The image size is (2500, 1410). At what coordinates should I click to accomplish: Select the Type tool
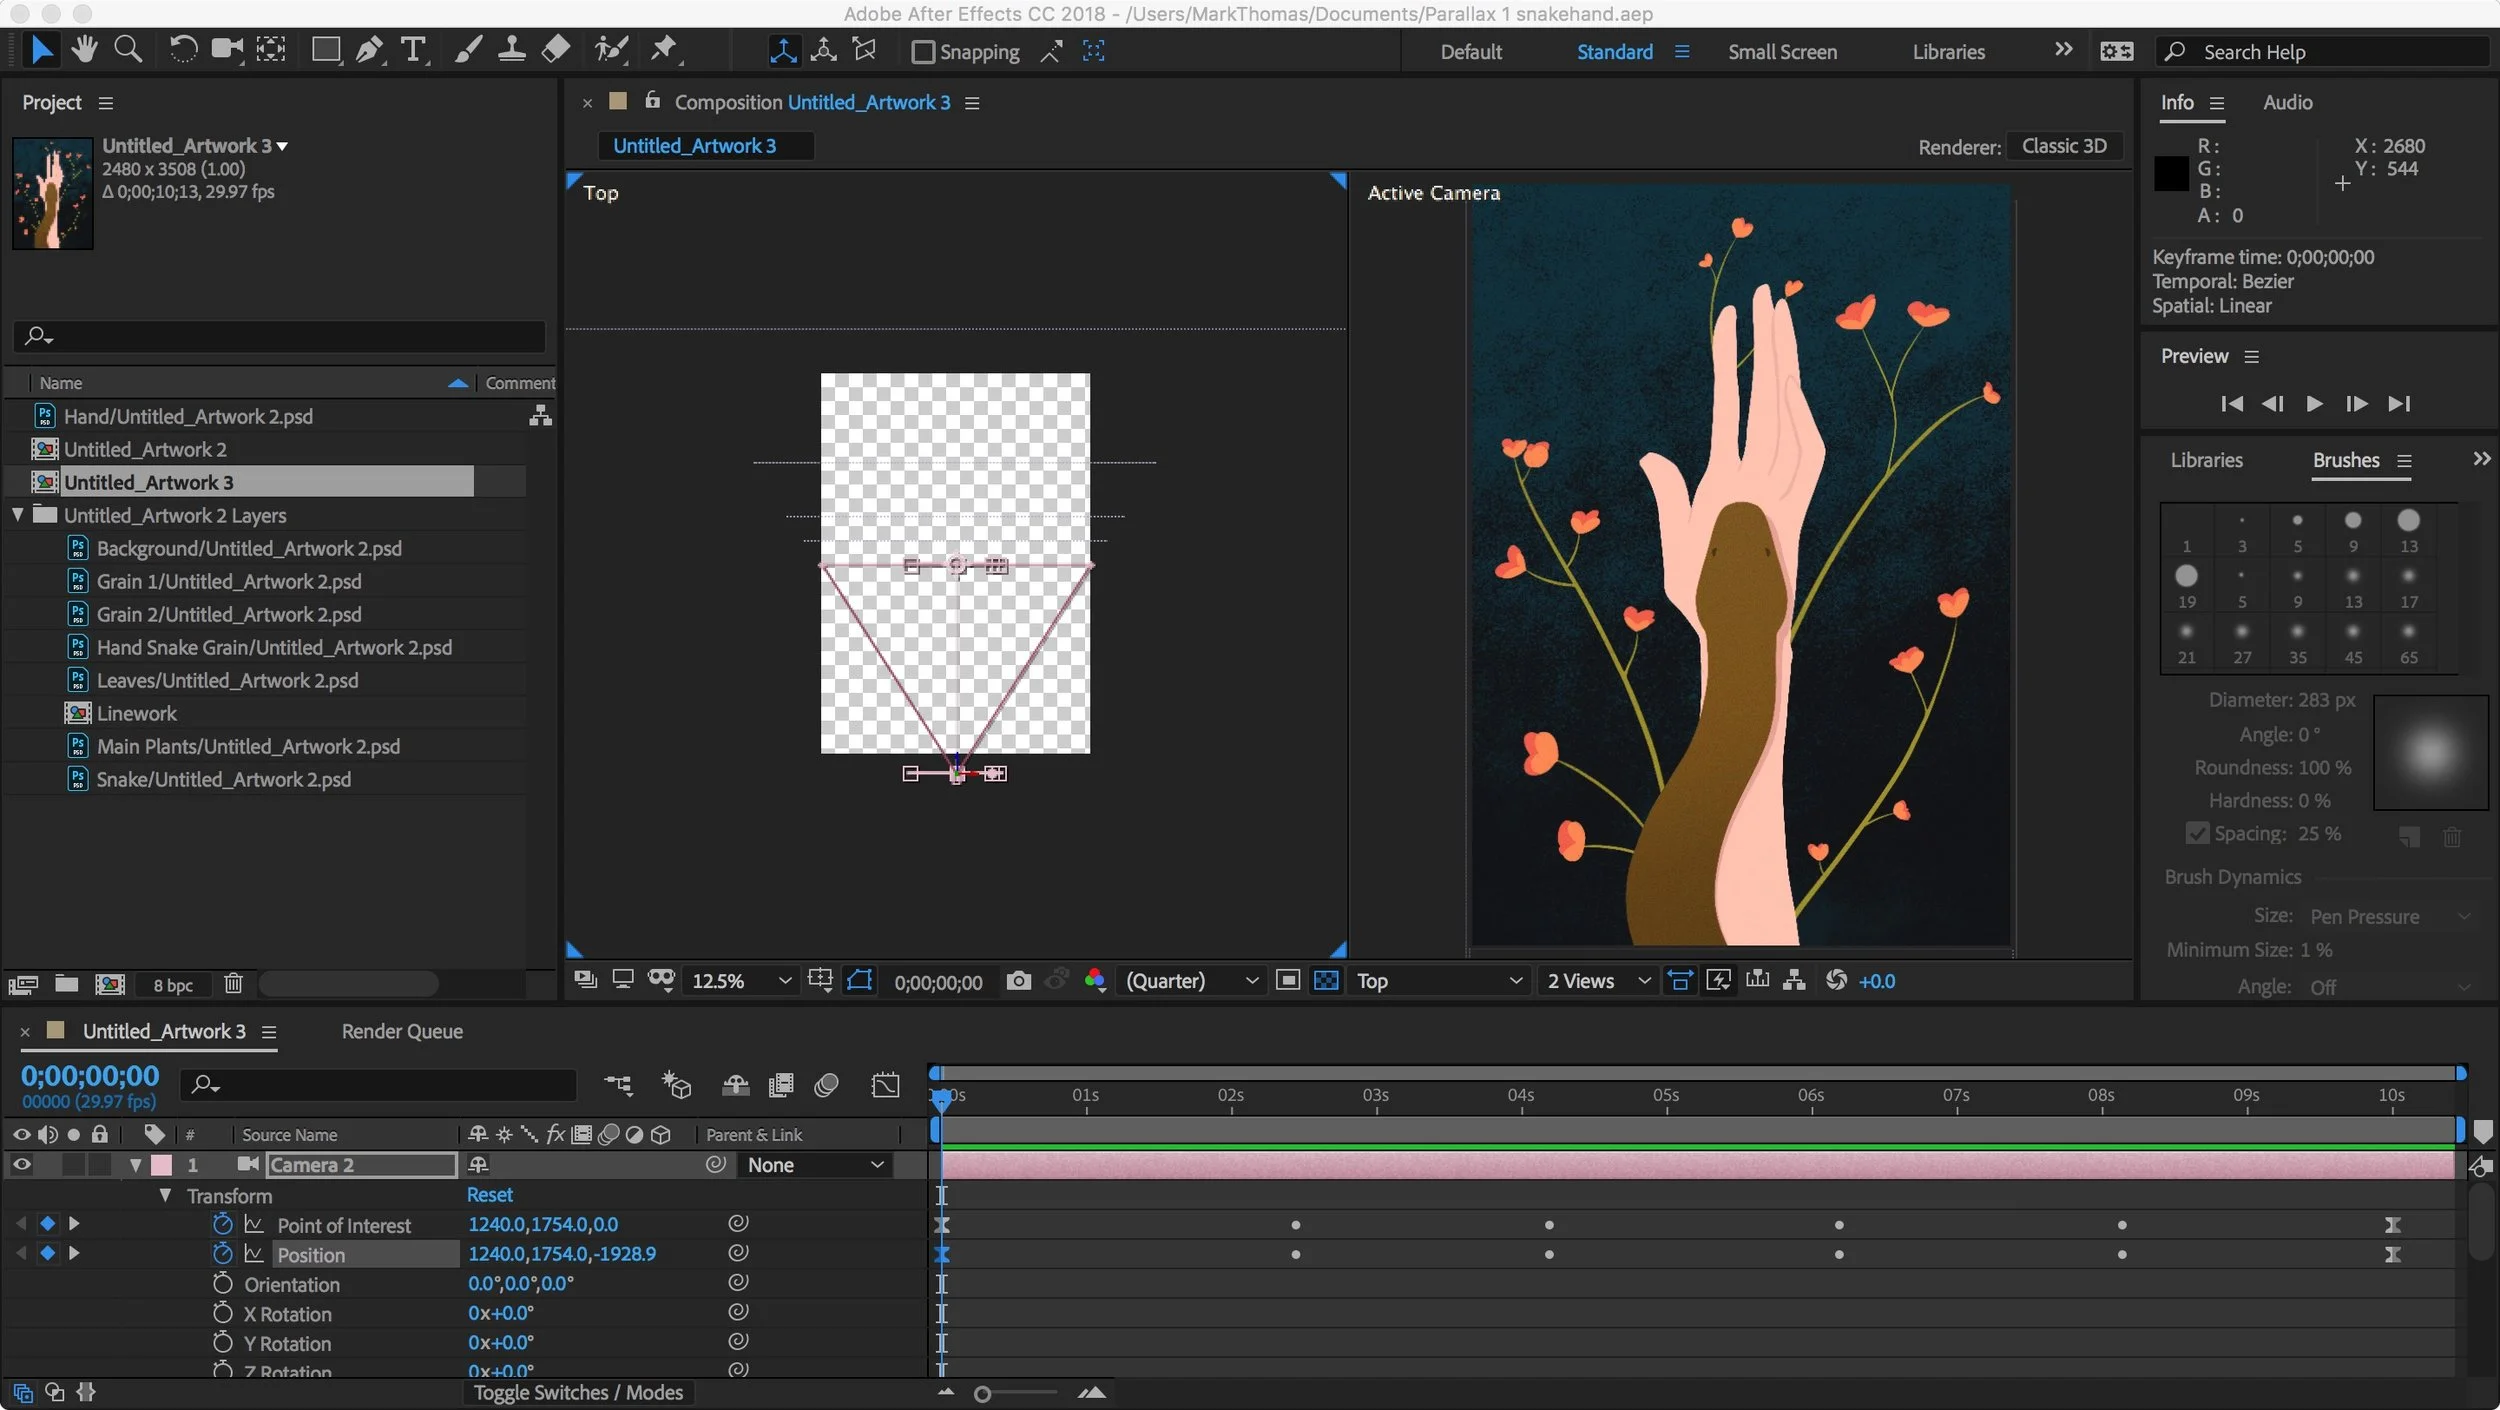pos(413,50)
